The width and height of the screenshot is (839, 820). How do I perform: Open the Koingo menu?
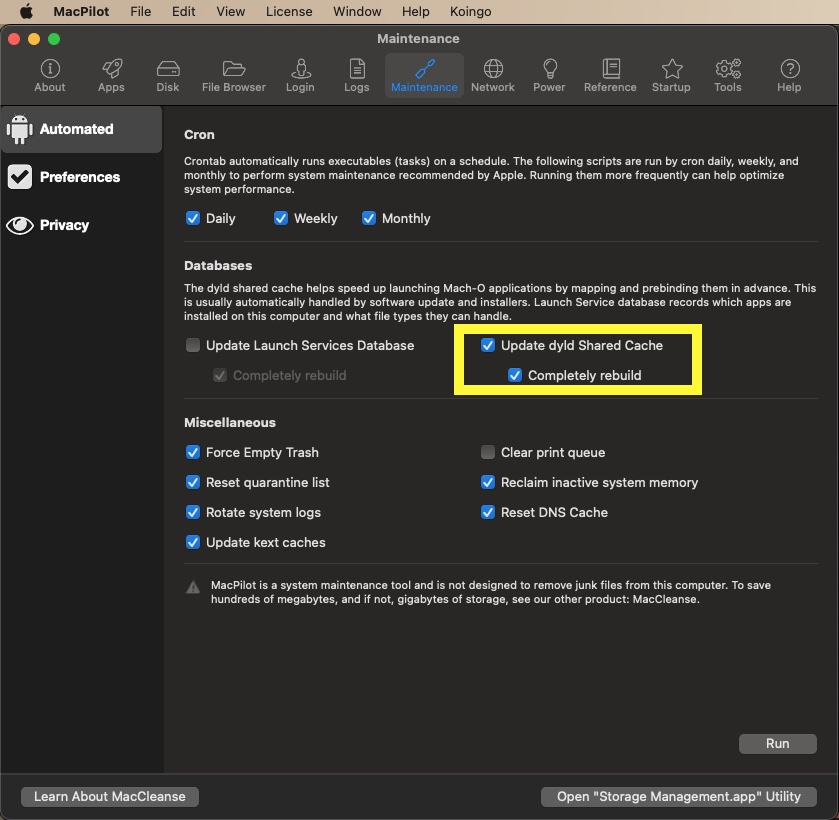pyautogui.click(x=470, y=11)
